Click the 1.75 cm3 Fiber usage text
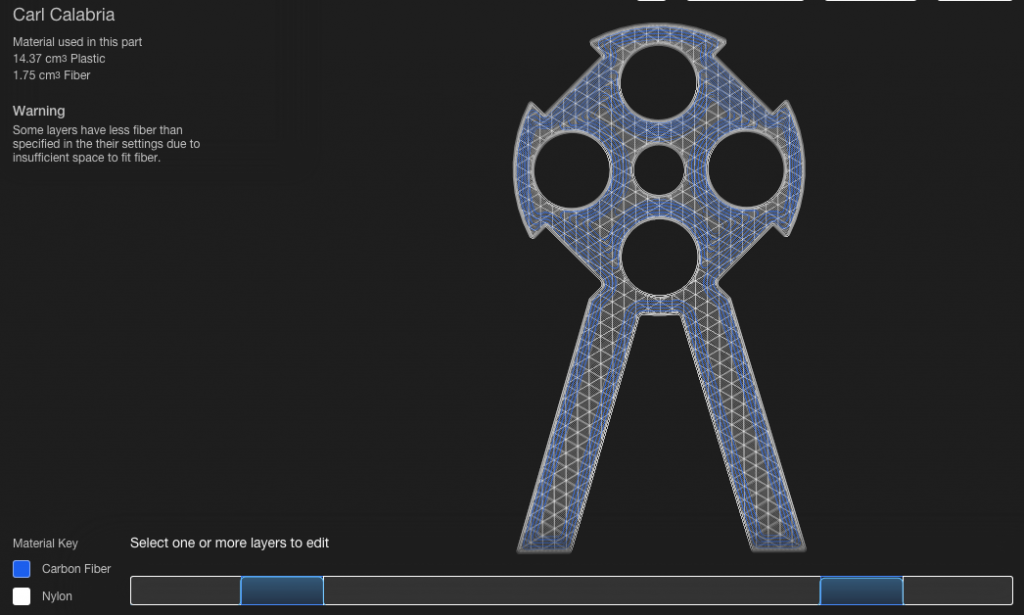 pyautogui.click(x=51, y=75)
